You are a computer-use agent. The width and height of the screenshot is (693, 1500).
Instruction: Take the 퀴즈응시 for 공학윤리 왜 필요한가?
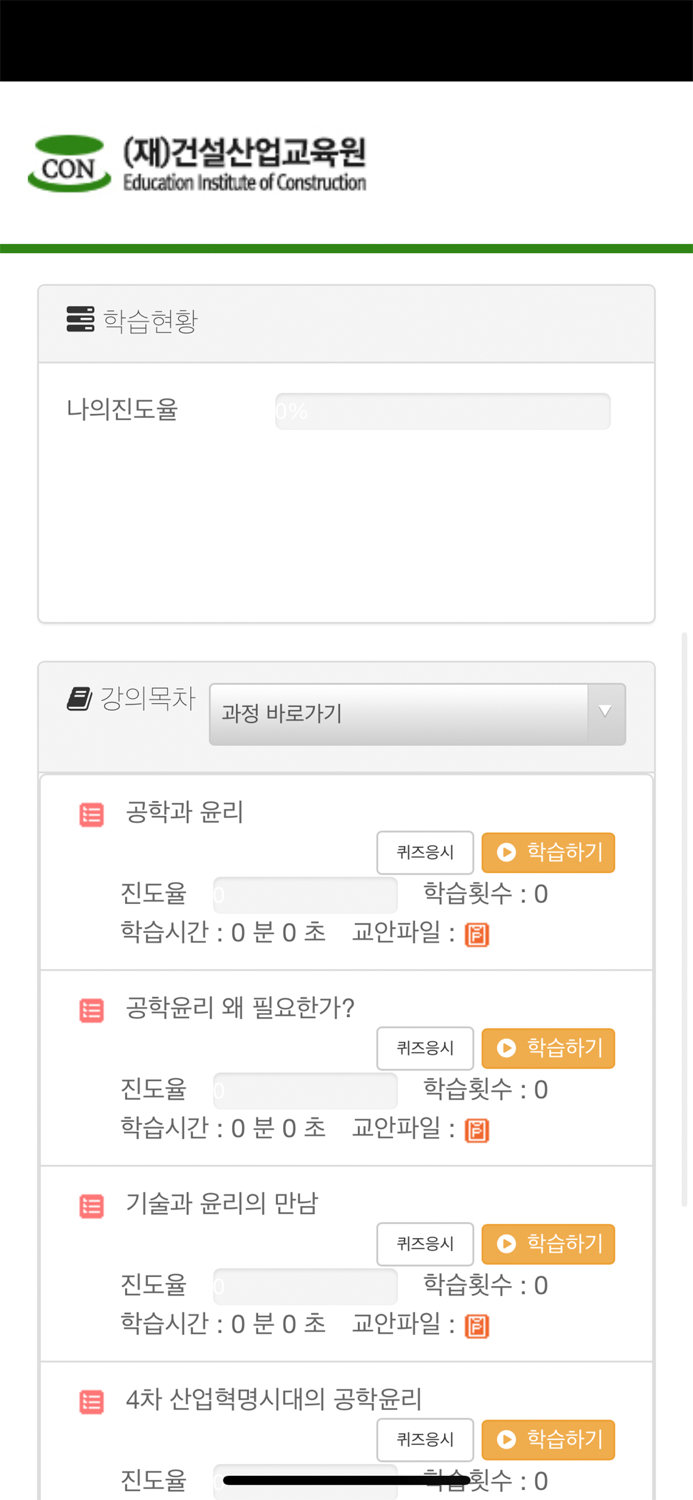tap(425, 1048)
